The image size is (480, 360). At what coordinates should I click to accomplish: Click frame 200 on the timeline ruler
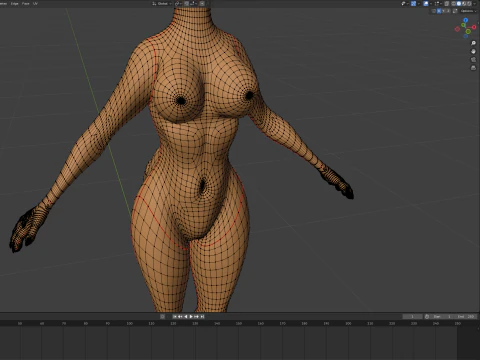348,323
